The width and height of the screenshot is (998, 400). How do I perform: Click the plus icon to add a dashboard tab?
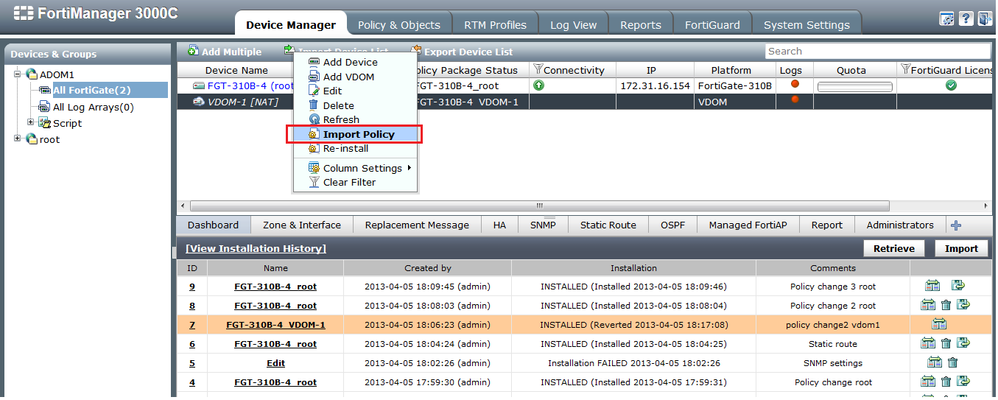pyautogui.click(x=955, y=225)
